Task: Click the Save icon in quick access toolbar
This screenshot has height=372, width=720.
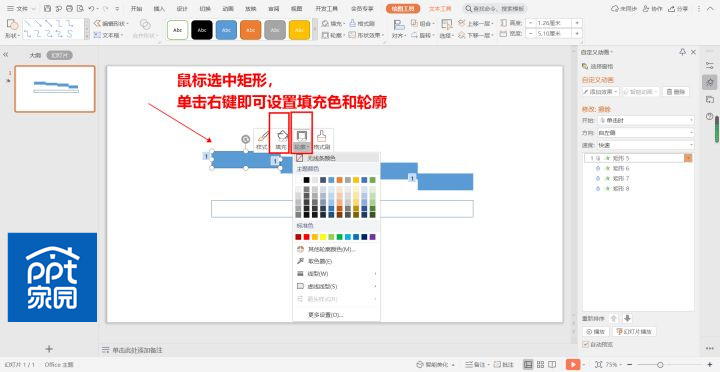Action: 47,9
